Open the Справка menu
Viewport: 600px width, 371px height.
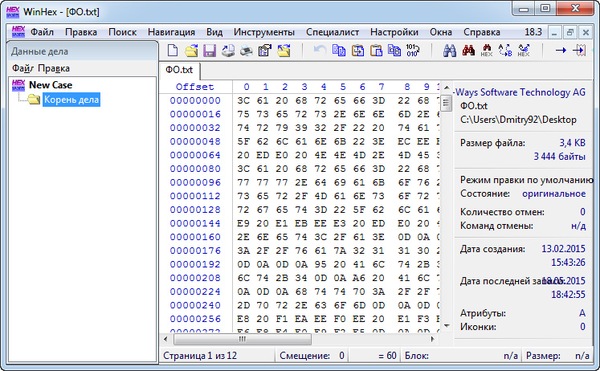click(482, 32)
